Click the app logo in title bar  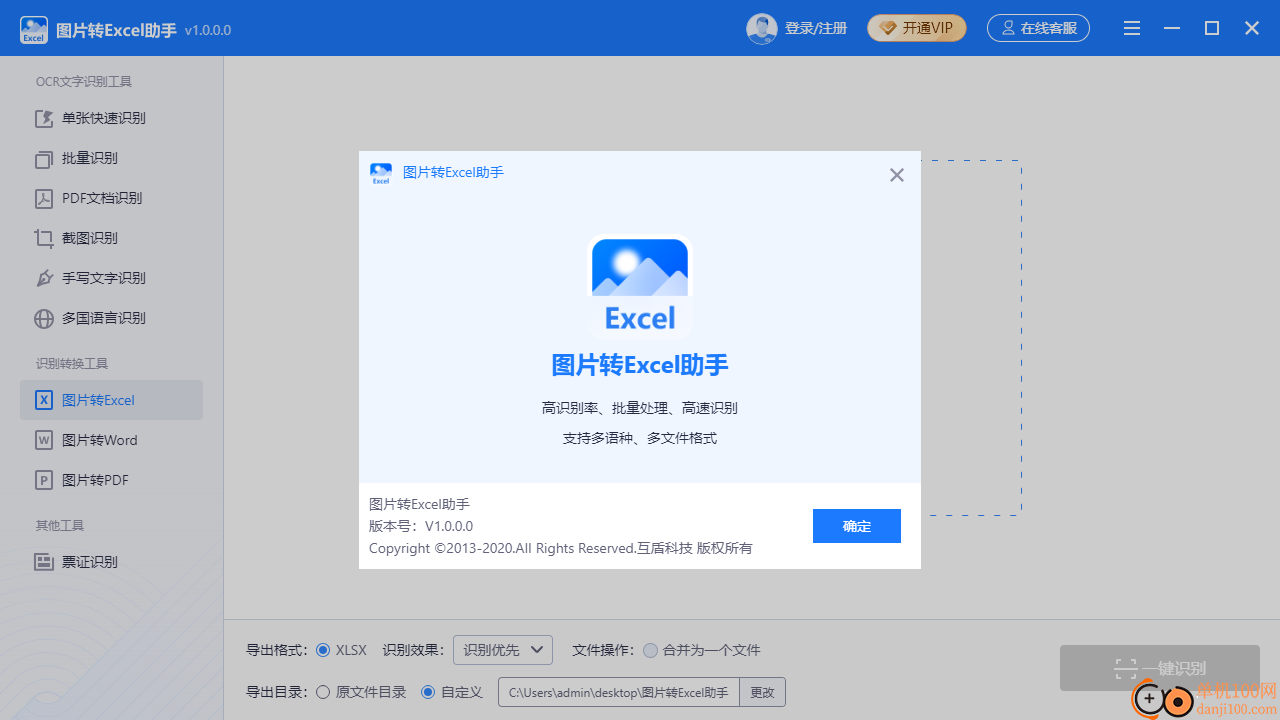(34, 29)
